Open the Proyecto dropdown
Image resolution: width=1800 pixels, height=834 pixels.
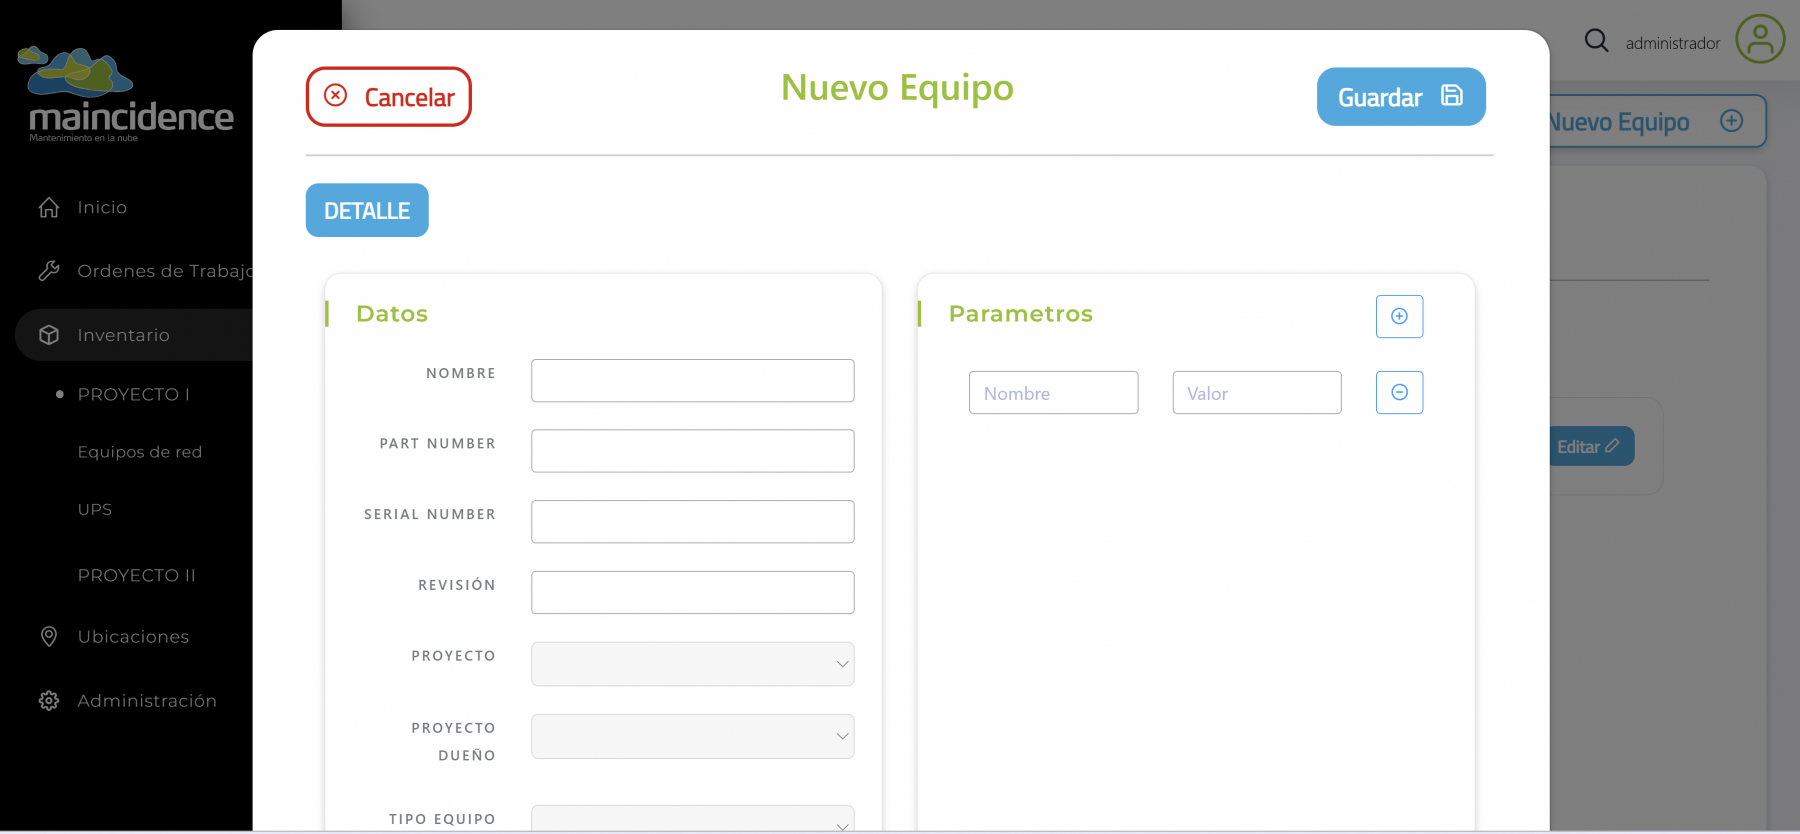692,664
